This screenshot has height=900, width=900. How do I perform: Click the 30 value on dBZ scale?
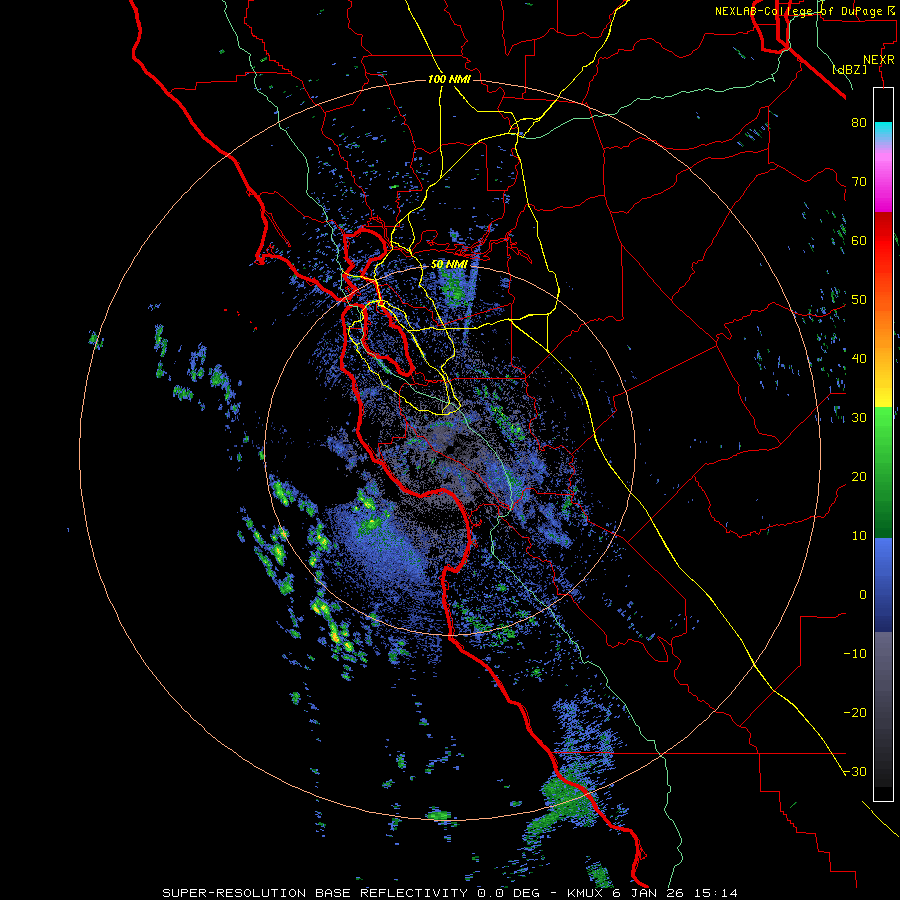click(x=859, y=418)
